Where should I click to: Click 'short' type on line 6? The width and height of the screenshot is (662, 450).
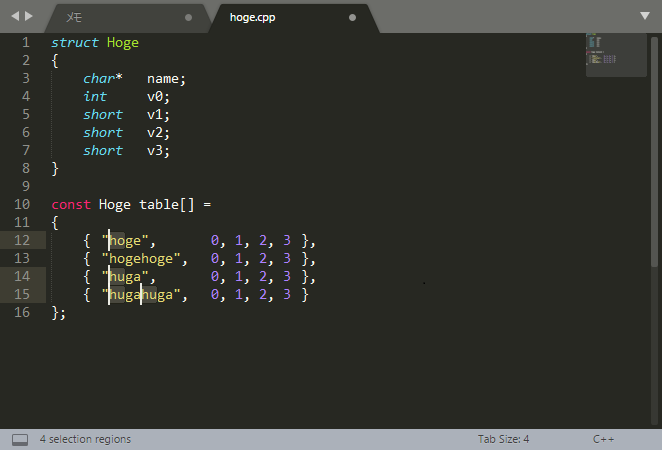(x=103, y=133)
